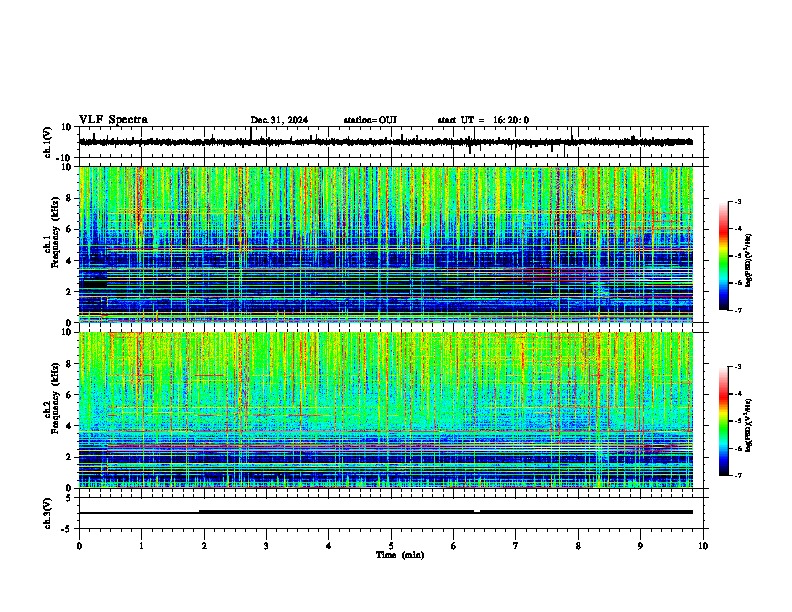This screenshot has height=612, width=792.
Task: Click time-axis tick label "5"
Action: click(391, 546)
